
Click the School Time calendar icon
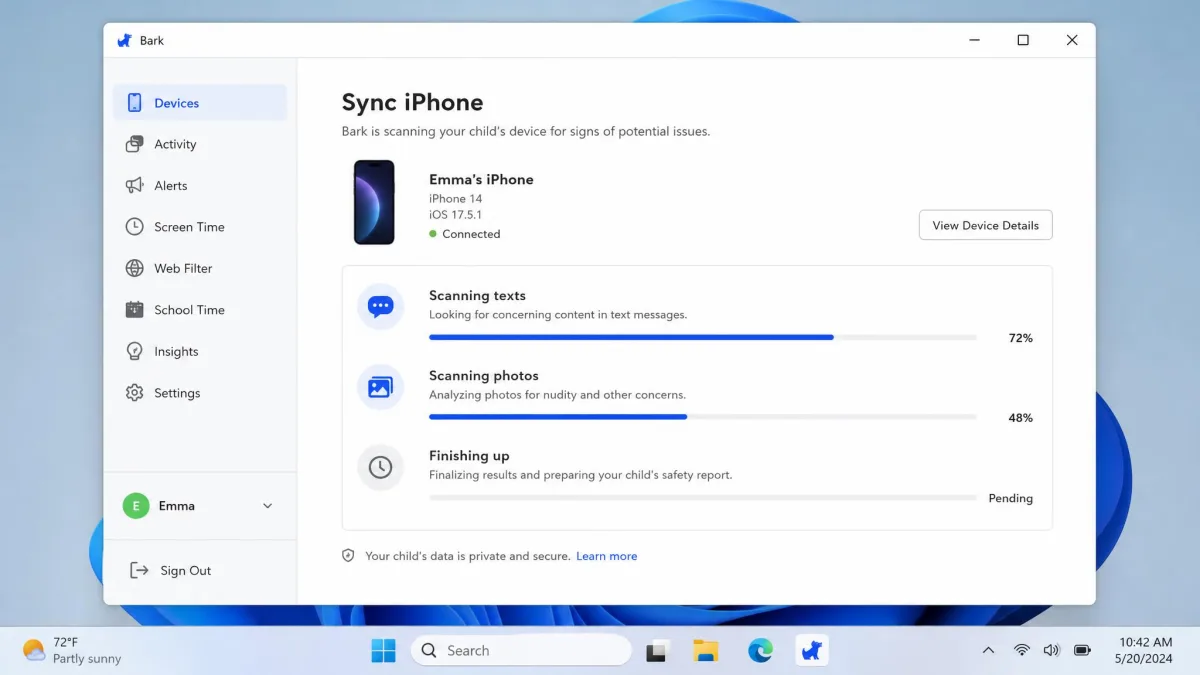pos(134,310)
